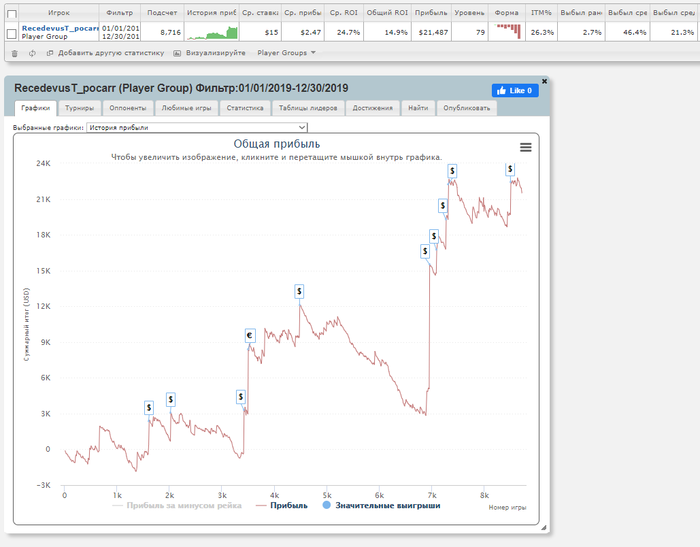This screenshot has height=547, width=700.
Task: Click the dollar win marker near 12K peak
Action: tap(299, 292)
